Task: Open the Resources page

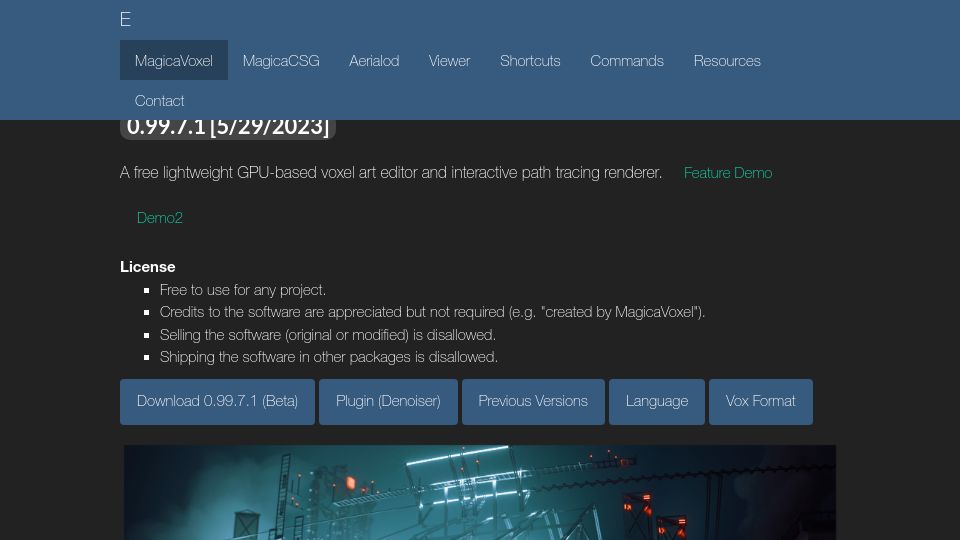Action: (727, 60)
